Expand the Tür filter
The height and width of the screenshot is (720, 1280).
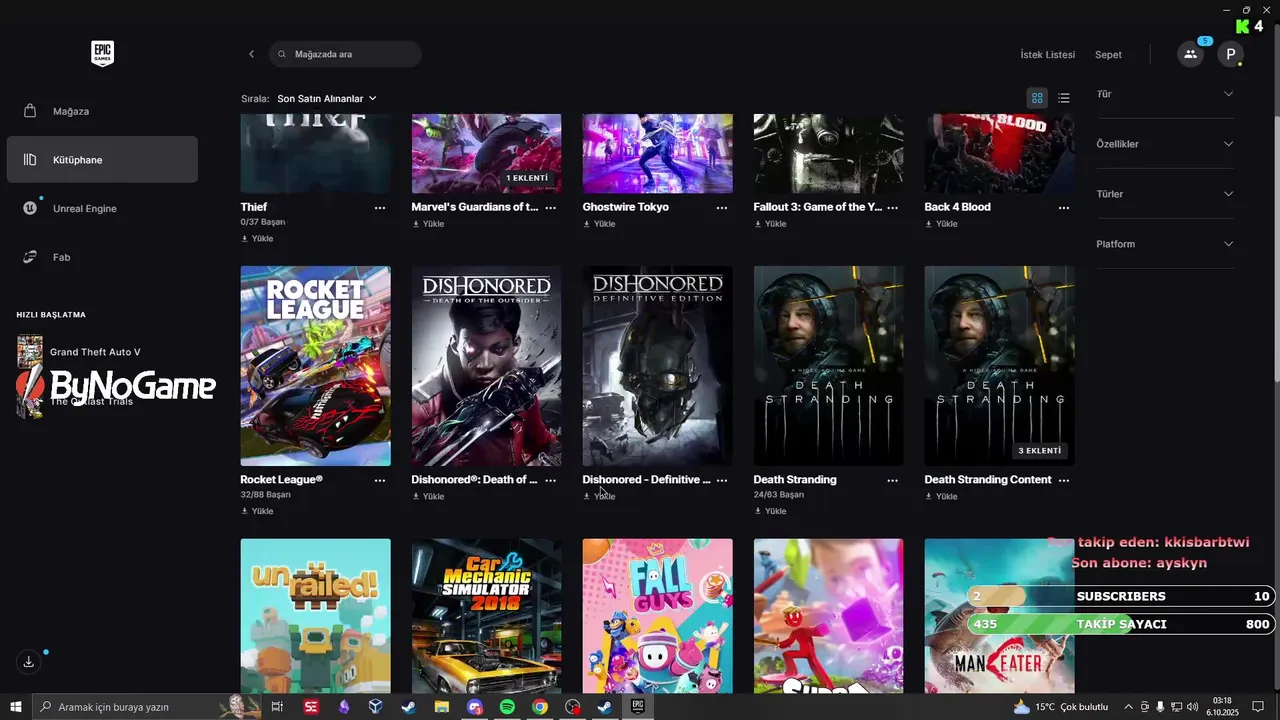click(x=1165, y=94)
